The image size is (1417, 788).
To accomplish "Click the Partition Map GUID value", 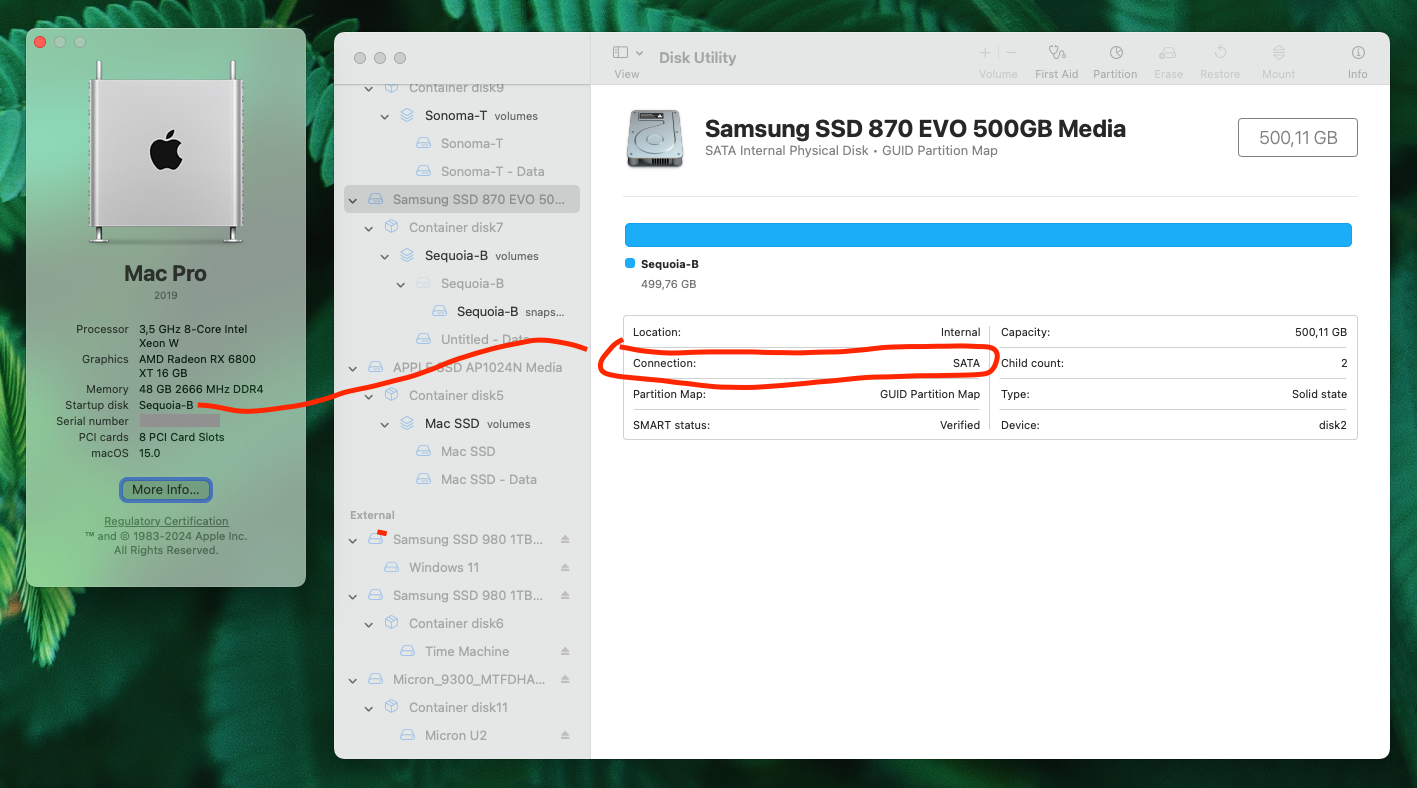I will pos(930,394).
